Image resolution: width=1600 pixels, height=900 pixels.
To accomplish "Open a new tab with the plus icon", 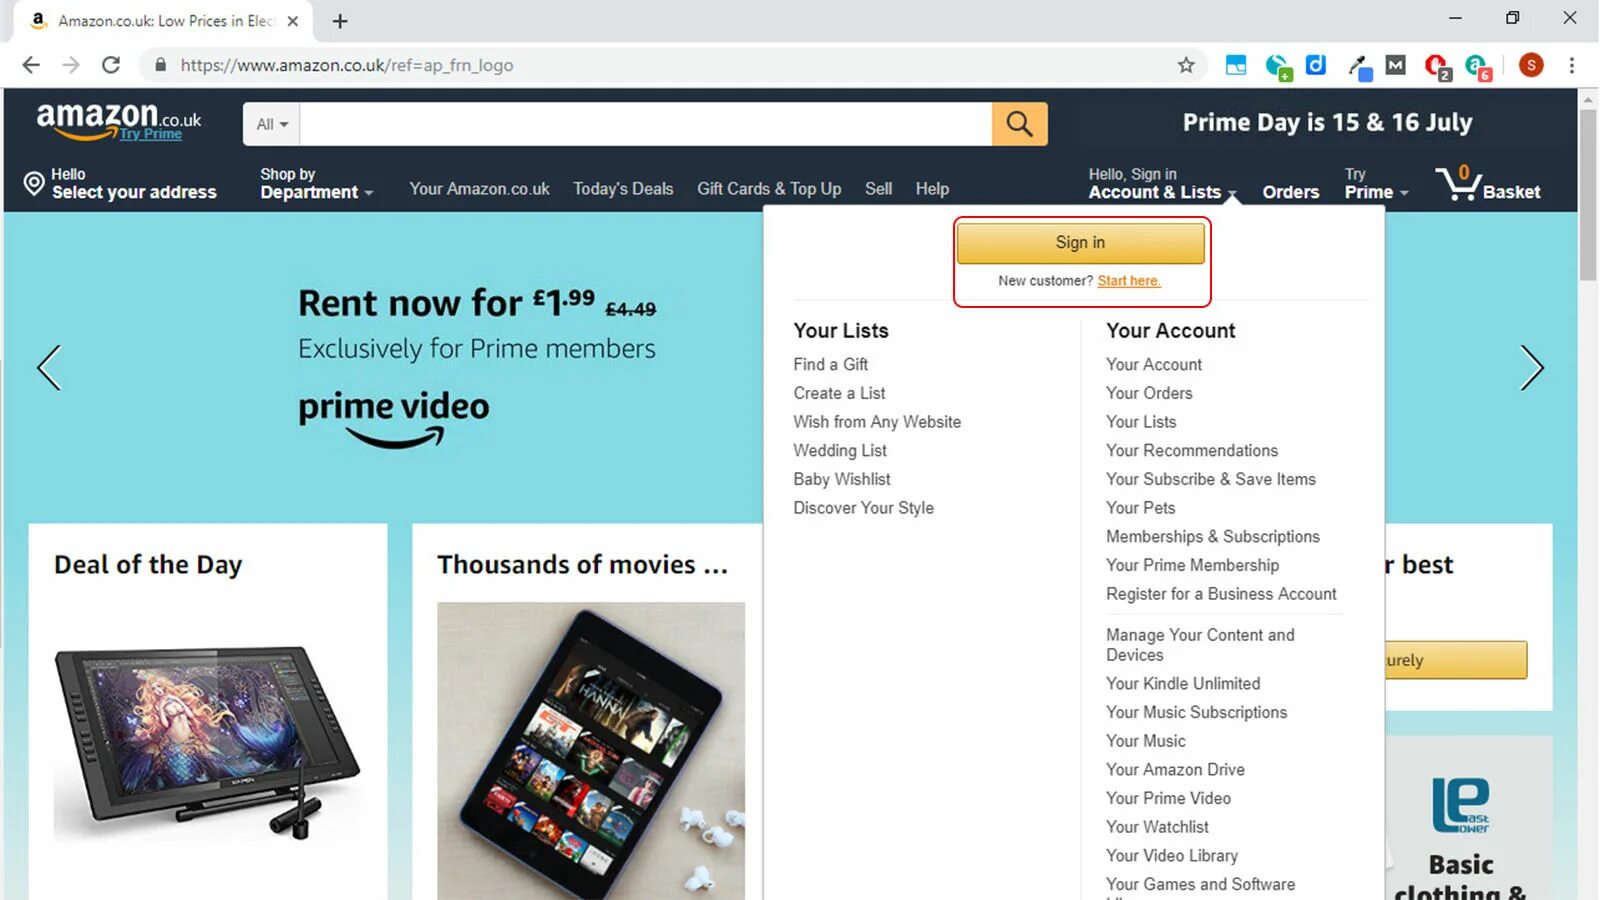I will coord(340,21).
